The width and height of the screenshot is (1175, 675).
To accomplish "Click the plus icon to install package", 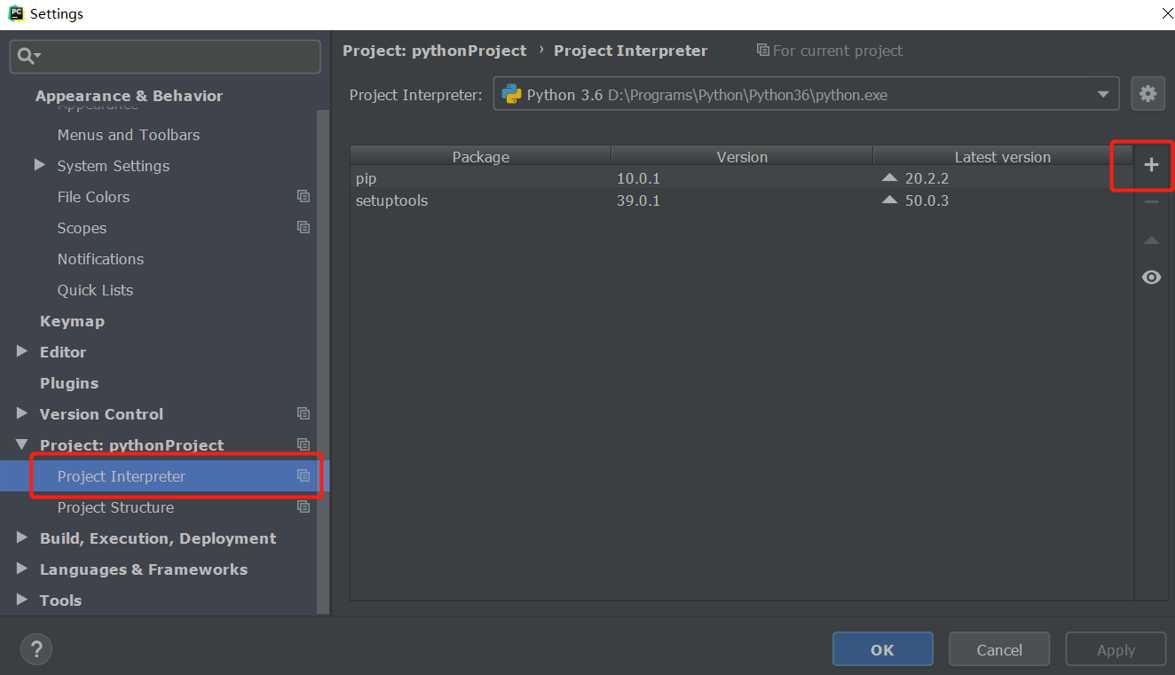I will point(1151,165).
